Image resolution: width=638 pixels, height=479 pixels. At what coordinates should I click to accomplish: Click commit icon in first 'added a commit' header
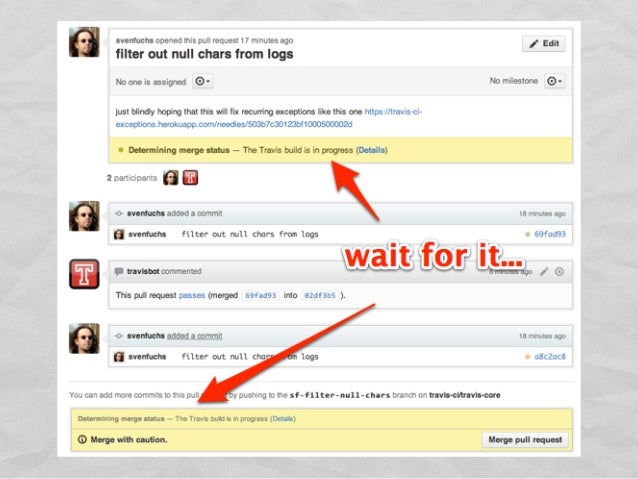coord(119,213)
